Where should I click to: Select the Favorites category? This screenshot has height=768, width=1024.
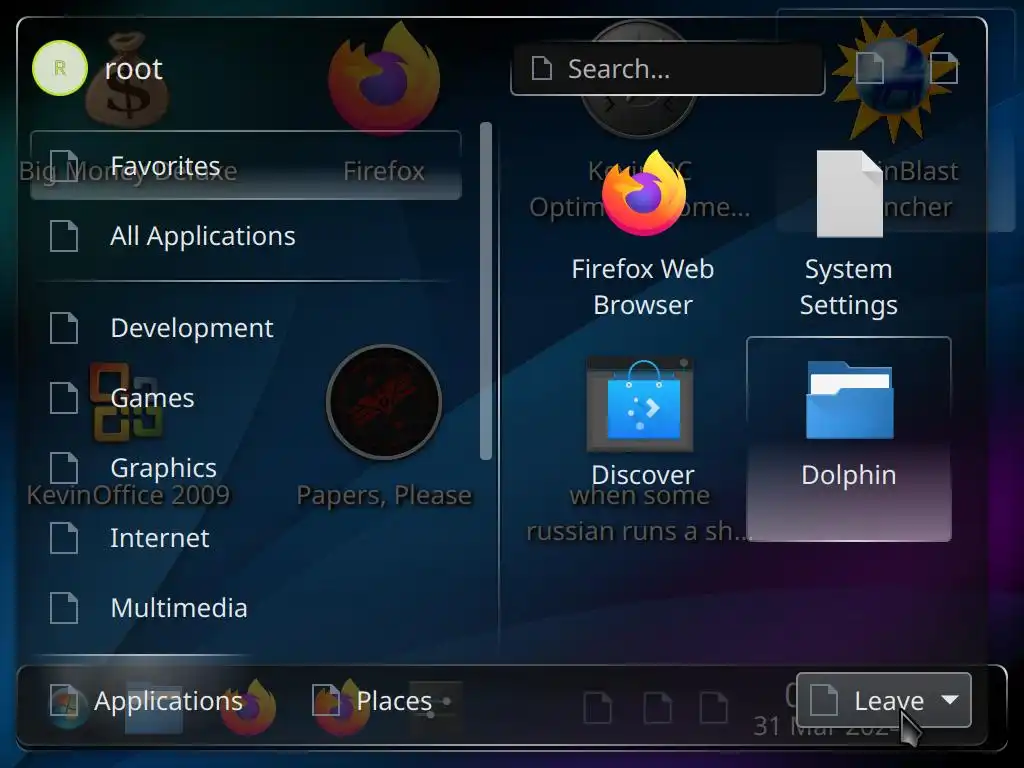246,165
